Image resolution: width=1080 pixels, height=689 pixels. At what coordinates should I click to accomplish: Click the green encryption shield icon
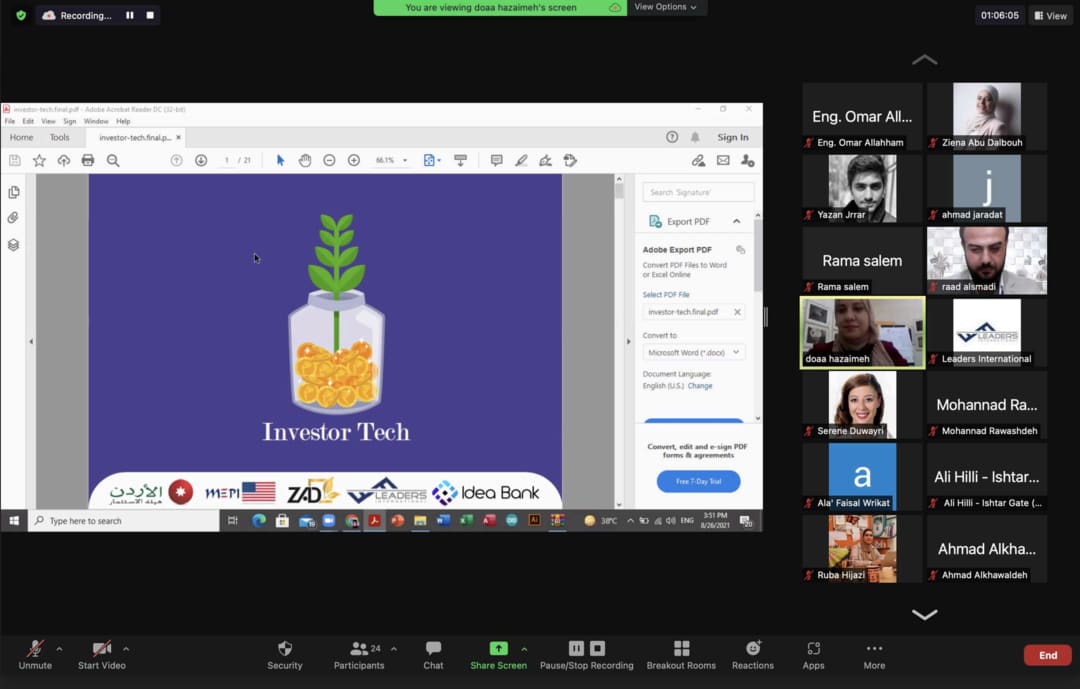pos(21,15)
